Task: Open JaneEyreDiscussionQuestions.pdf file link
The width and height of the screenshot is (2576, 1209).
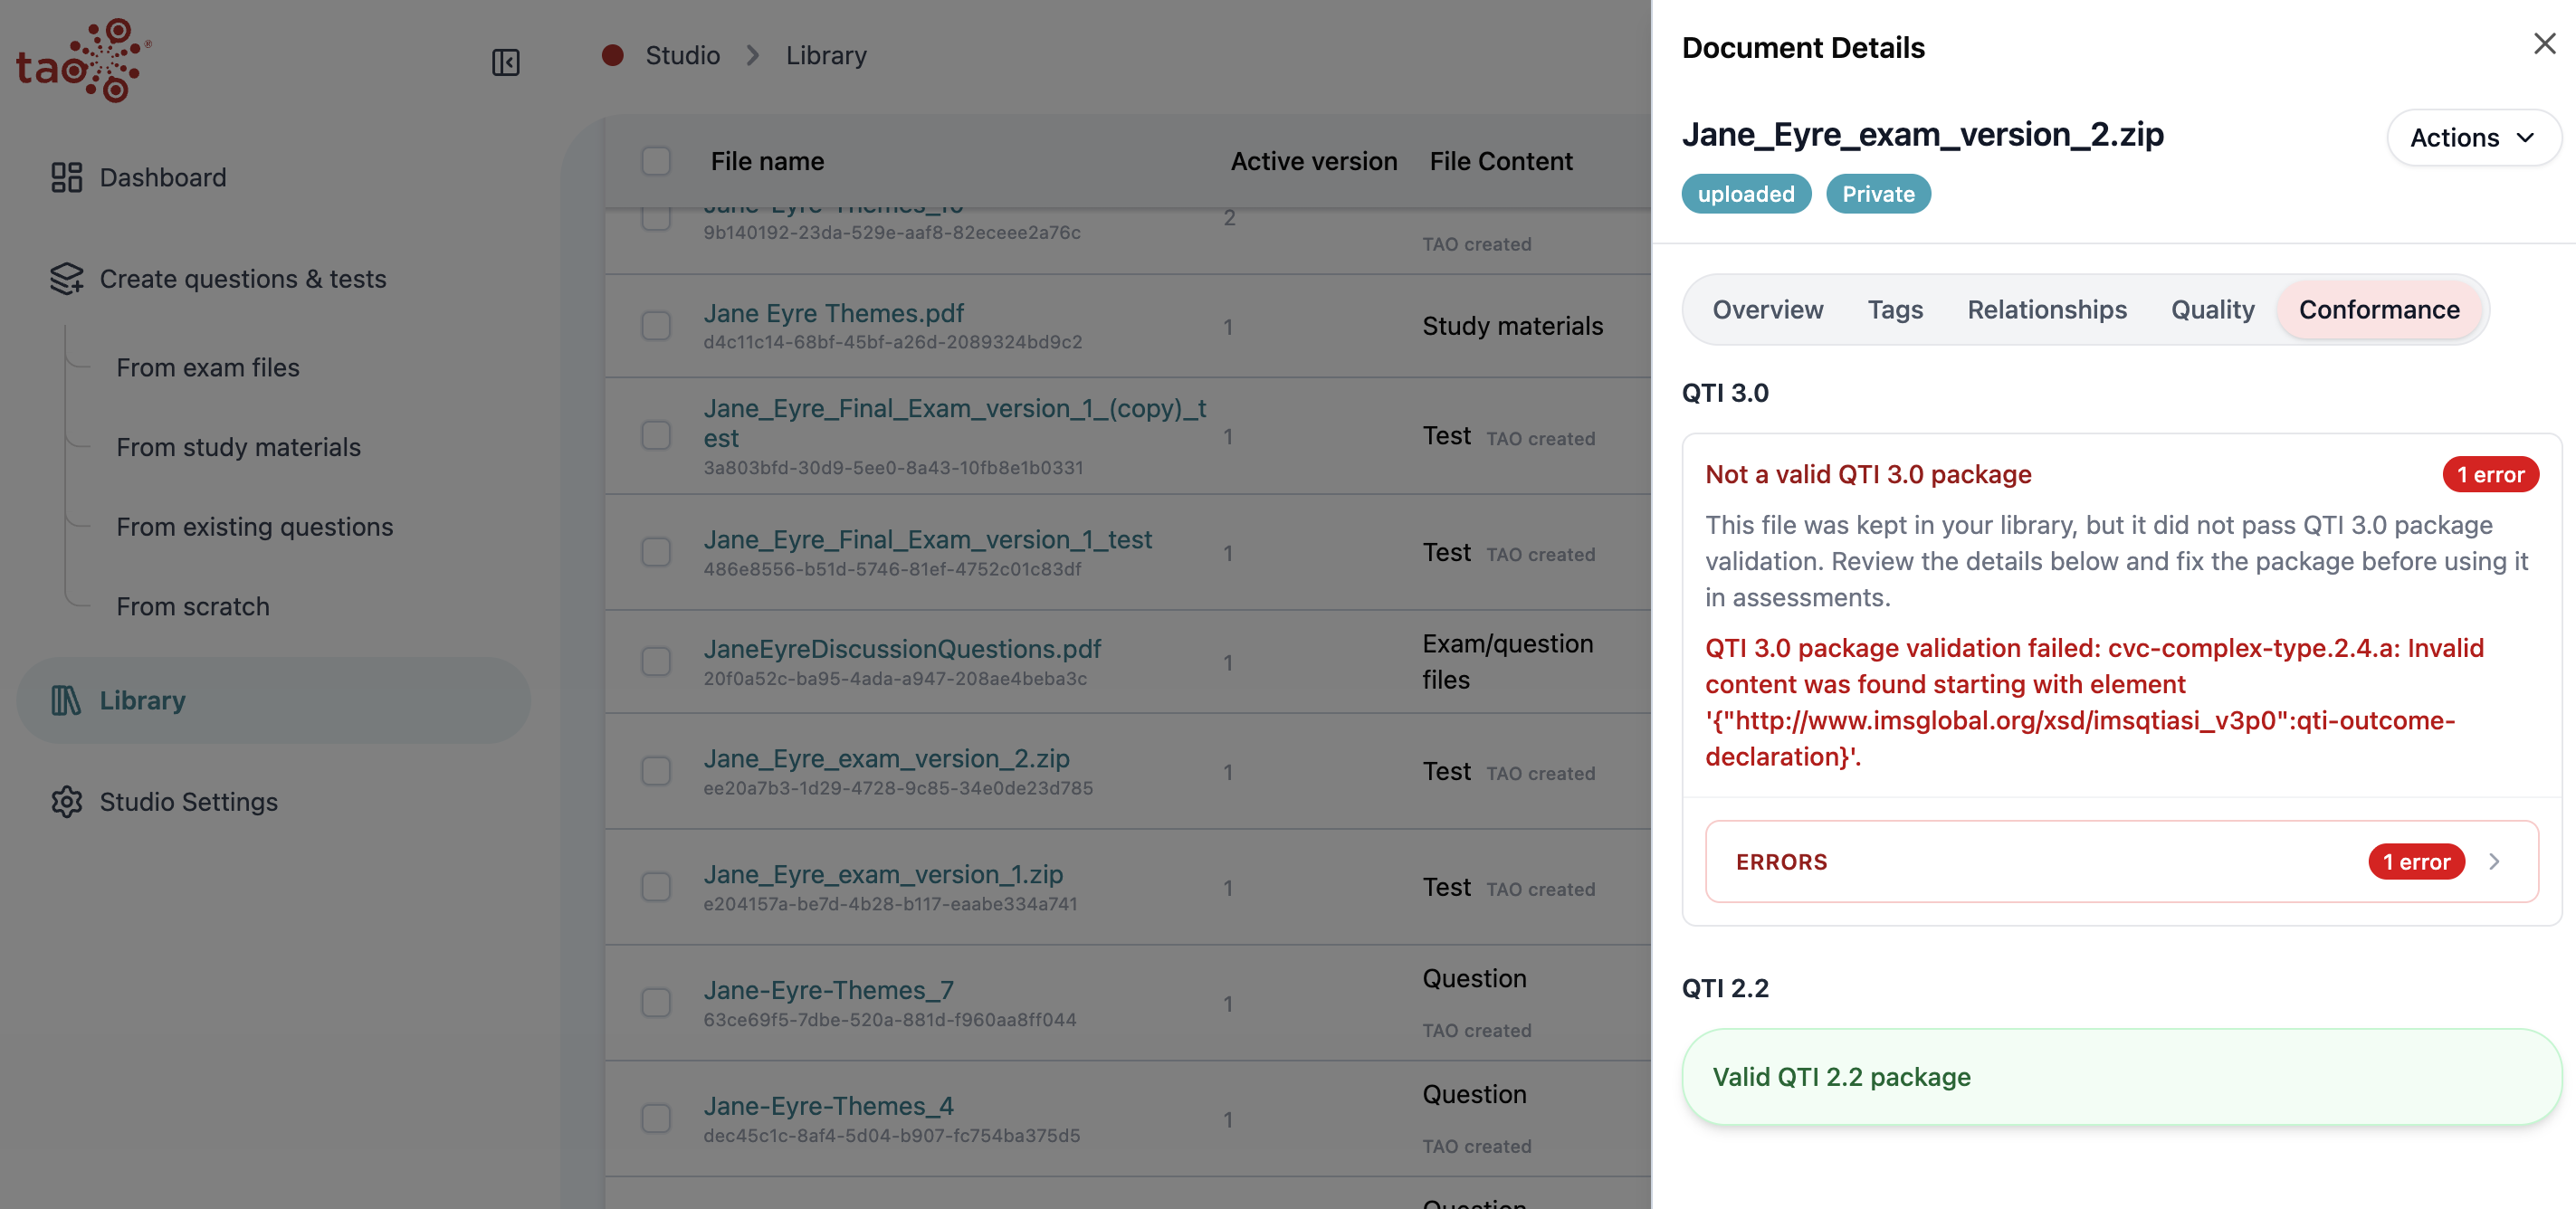Action: tap(902, 649)
